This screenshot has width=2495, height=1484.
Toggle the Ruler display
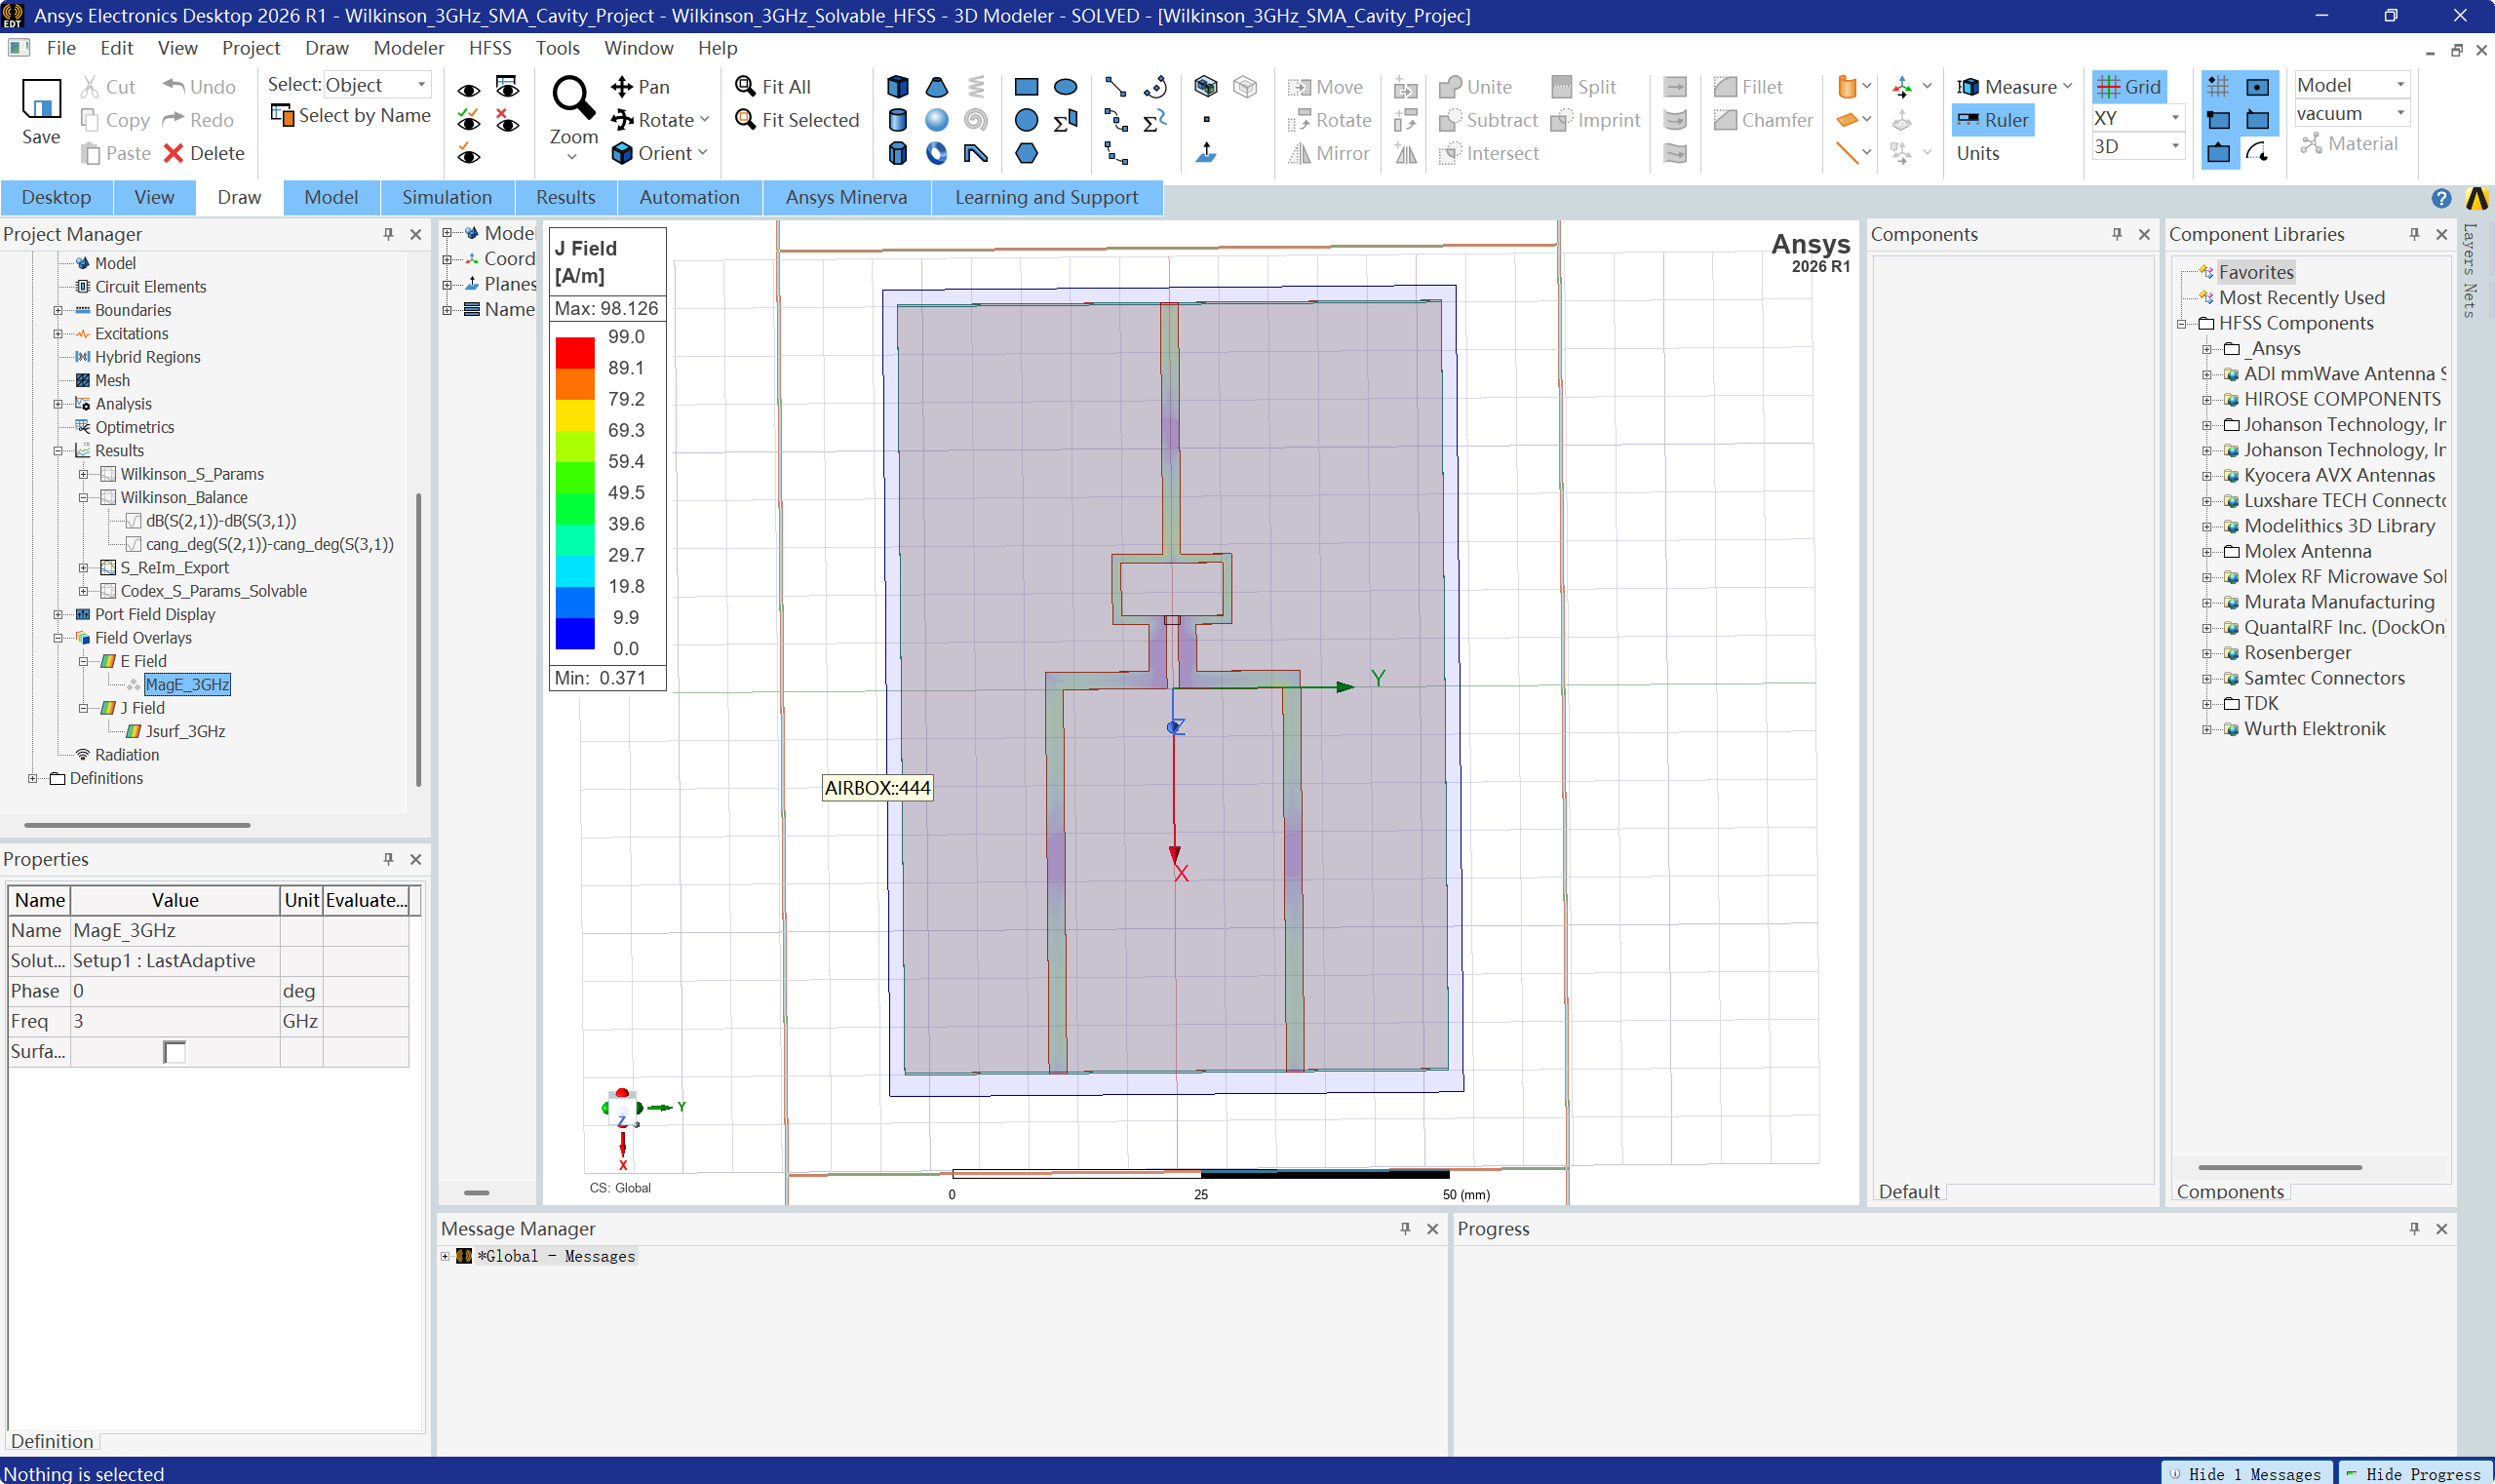tap(1993, 120)
